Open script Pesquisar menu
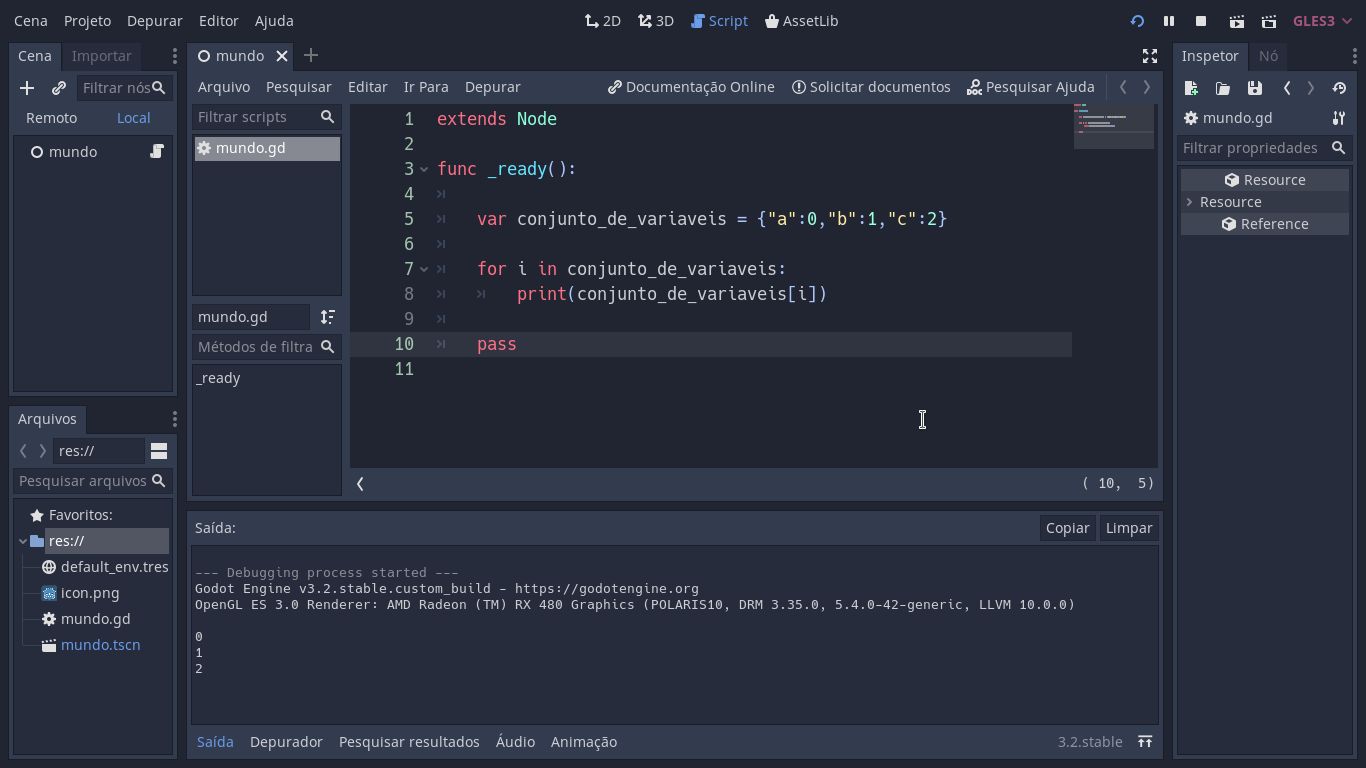The image size is (1366, 768). (299, 87)
